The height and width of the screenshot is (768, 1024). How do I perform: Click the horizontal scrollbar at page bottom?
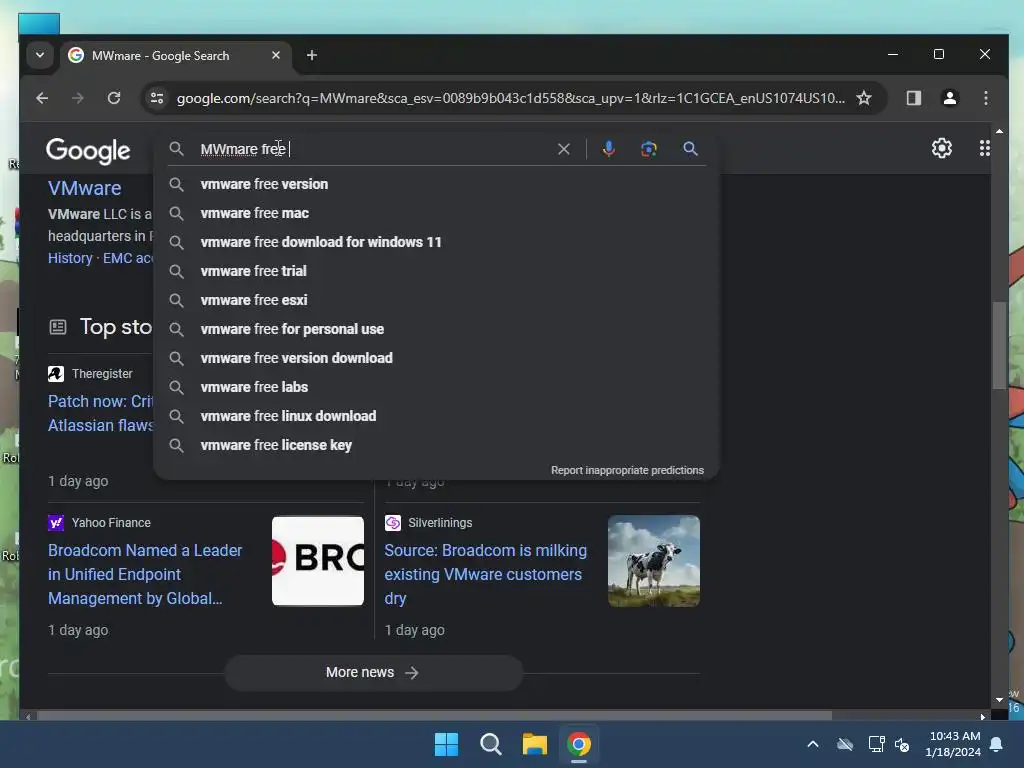434,716
